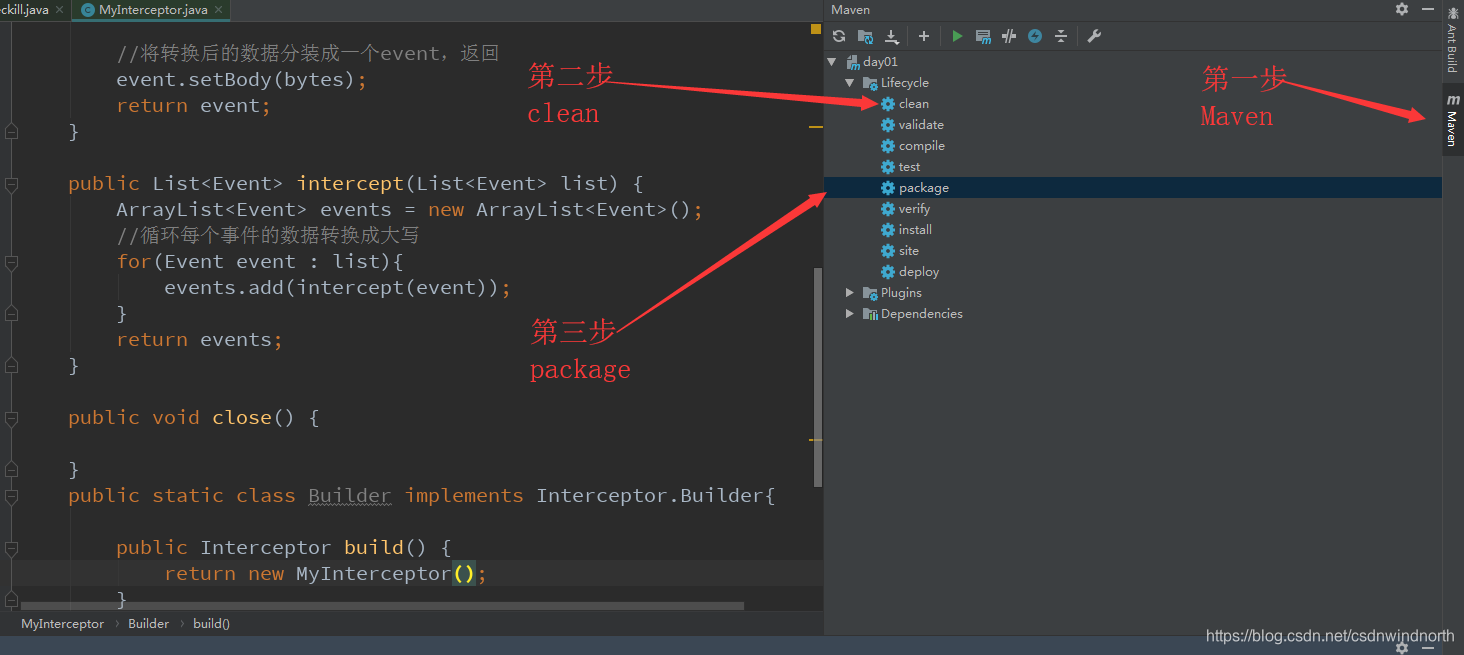The height and width of the screenshot is (655, 1464).
Task: Hide the Maven tool window
Action: point(1426,9)
